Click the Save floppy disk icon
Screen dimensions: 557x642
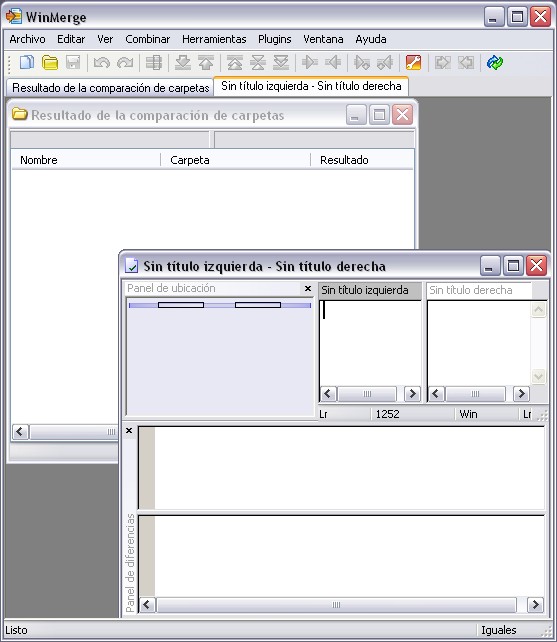point(73,63)
